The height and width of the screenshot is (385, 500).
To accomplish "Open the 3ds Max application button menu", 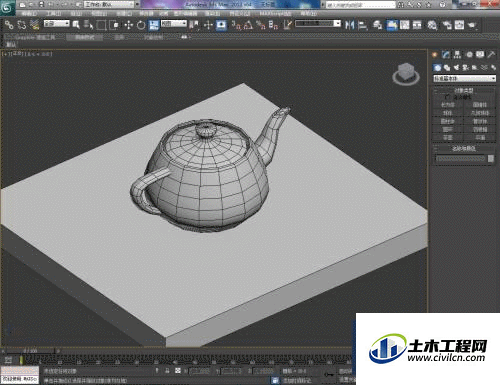I will click(x=7, y=8).
